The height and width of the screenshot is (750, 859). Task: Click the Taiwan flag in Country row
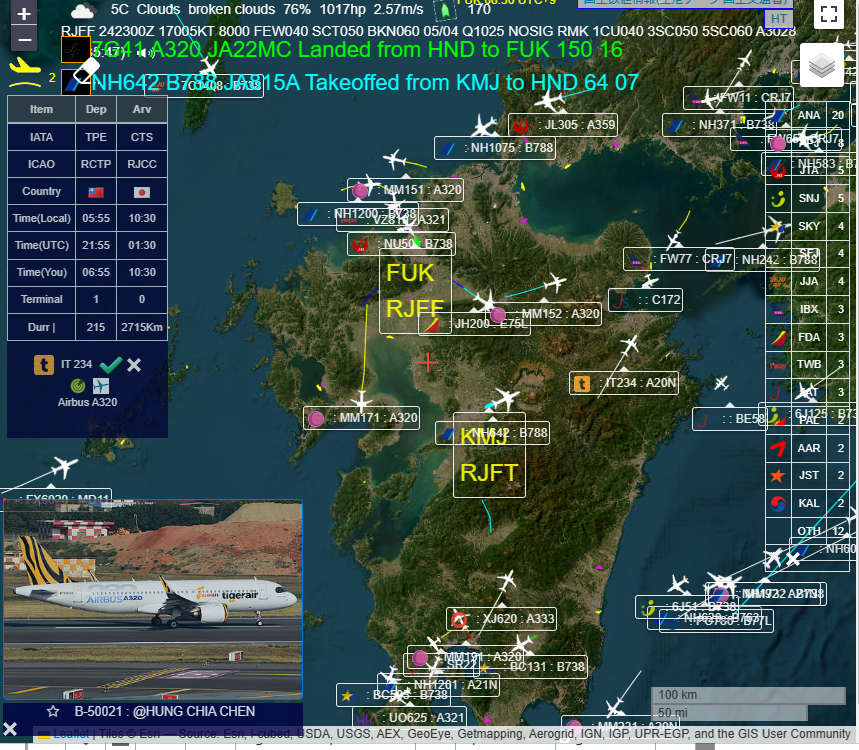pos(96,192)
